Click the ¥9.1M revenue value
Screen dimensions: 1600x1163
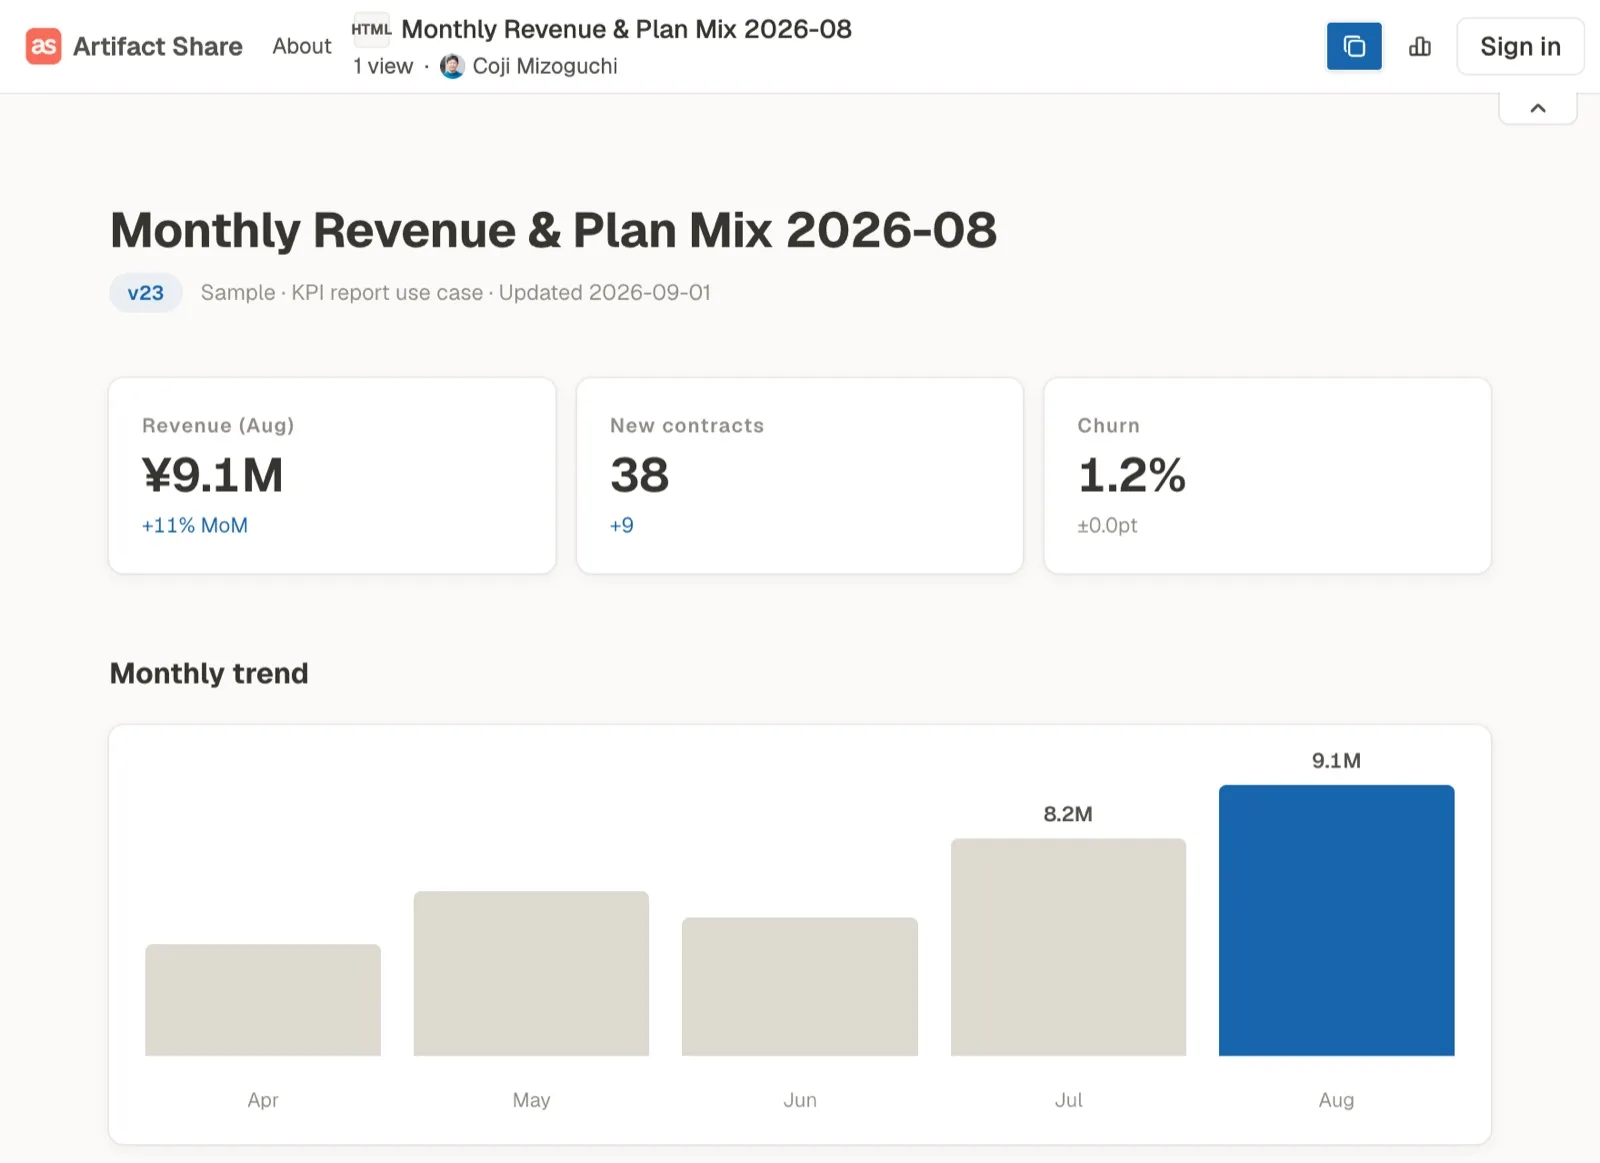[x=213, y=475]
